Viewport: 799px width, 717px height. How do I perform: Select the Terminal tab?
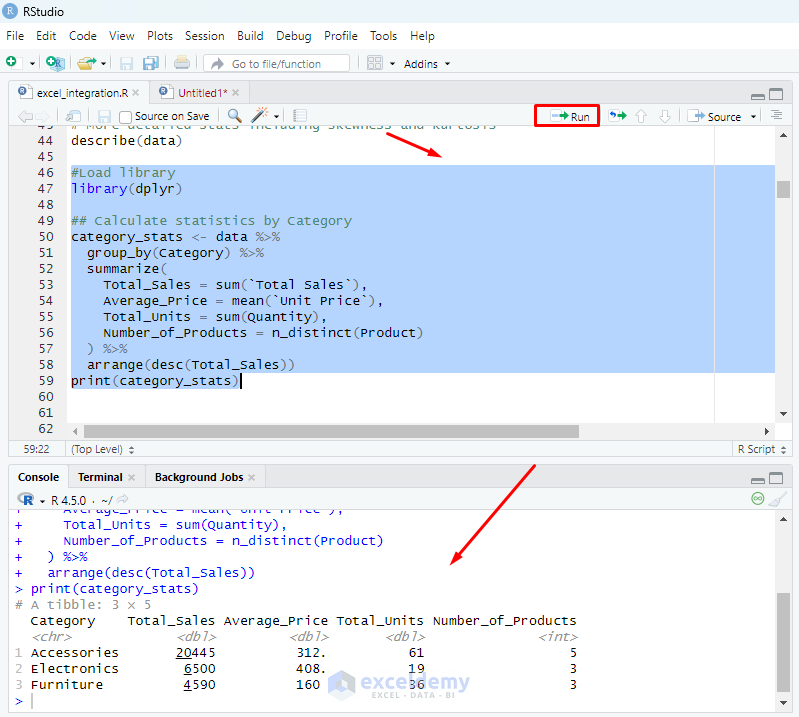point(100,477)
